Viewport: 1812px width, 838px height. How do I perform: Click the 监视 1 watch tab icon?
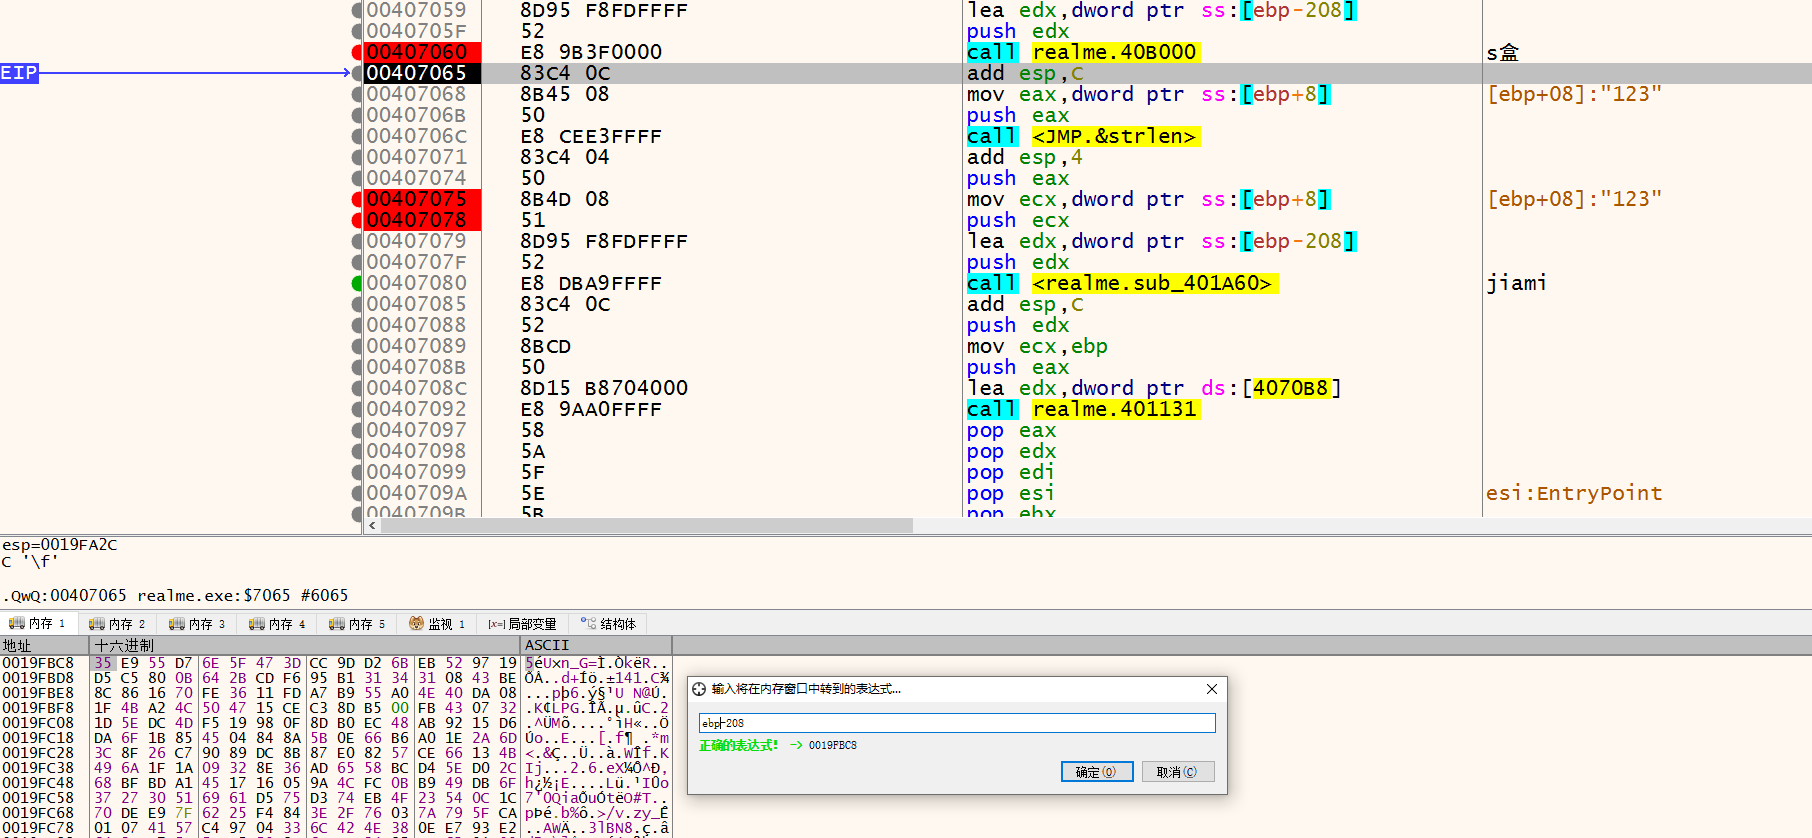pyautogui.click(x=416, y=624)
